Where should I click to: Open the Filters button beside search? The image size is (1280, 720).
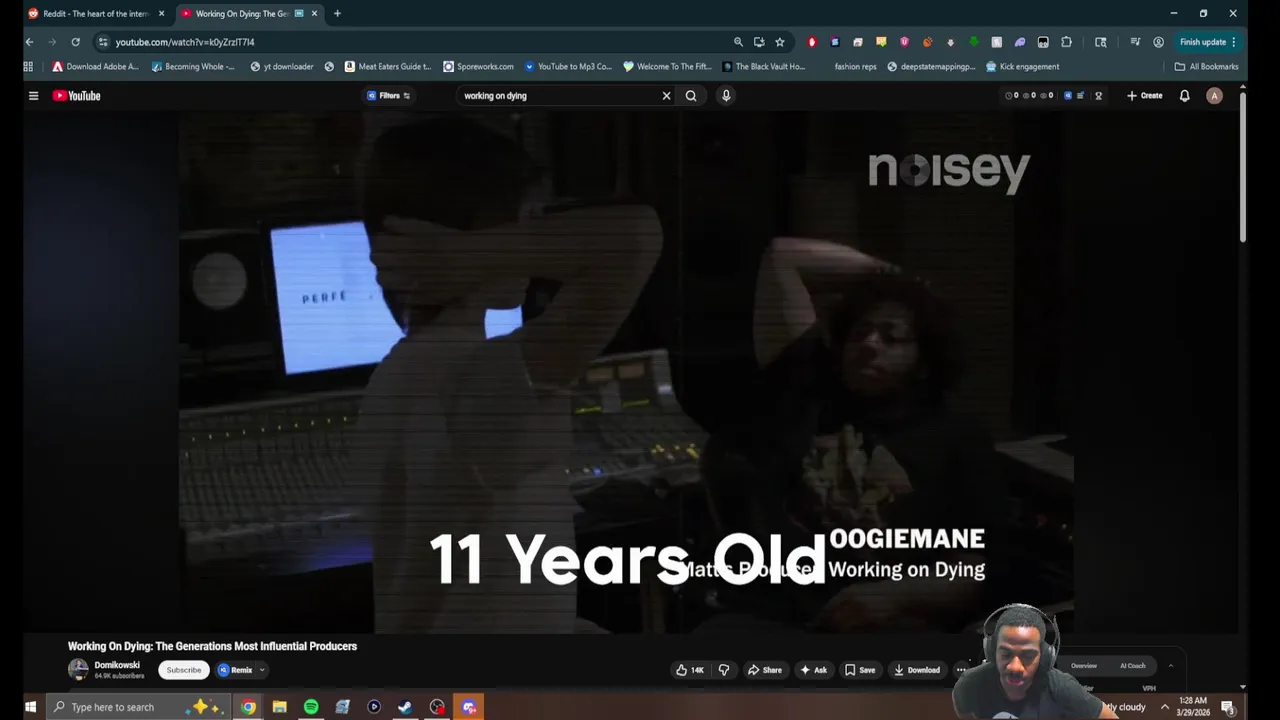coord(389,96)
